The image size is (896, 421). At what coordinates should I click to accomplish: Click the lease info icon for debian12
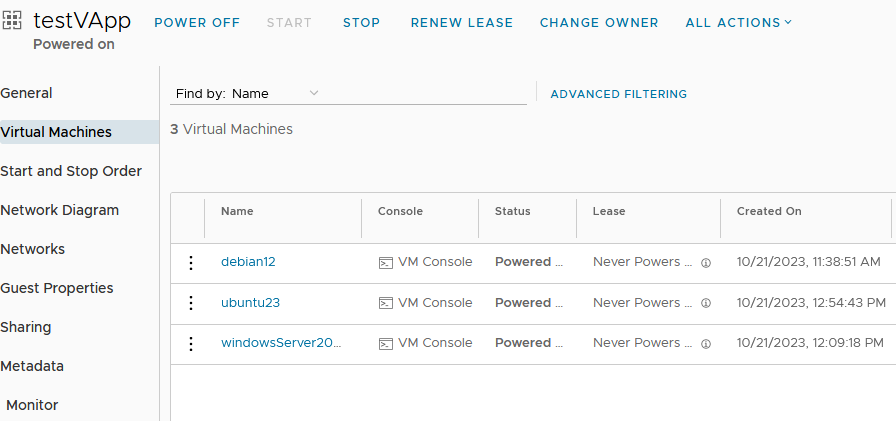[706, 263]
